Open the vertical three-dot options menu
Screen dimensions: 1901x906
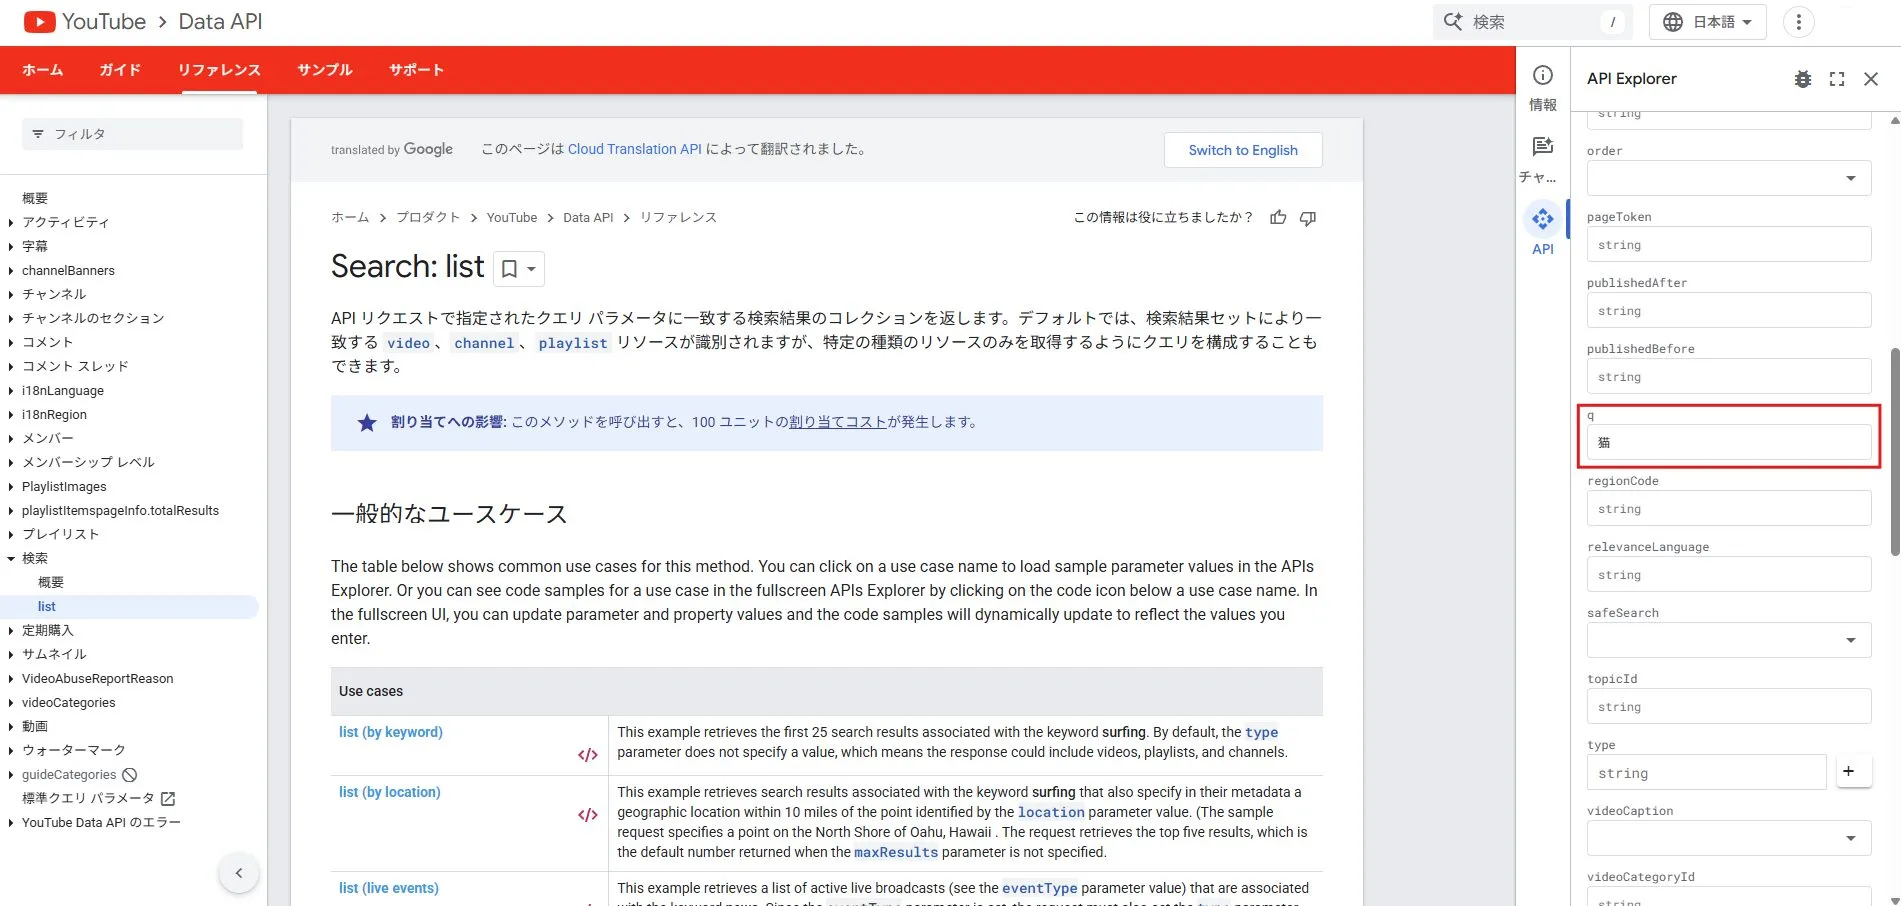(1798, 22)
